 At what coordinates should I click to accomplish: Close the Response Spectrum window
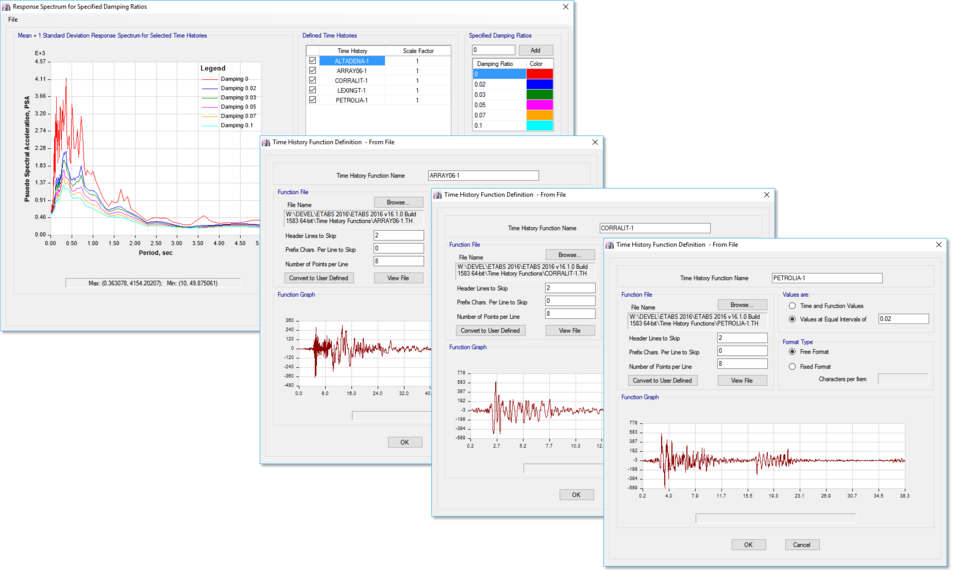(564, 7)
